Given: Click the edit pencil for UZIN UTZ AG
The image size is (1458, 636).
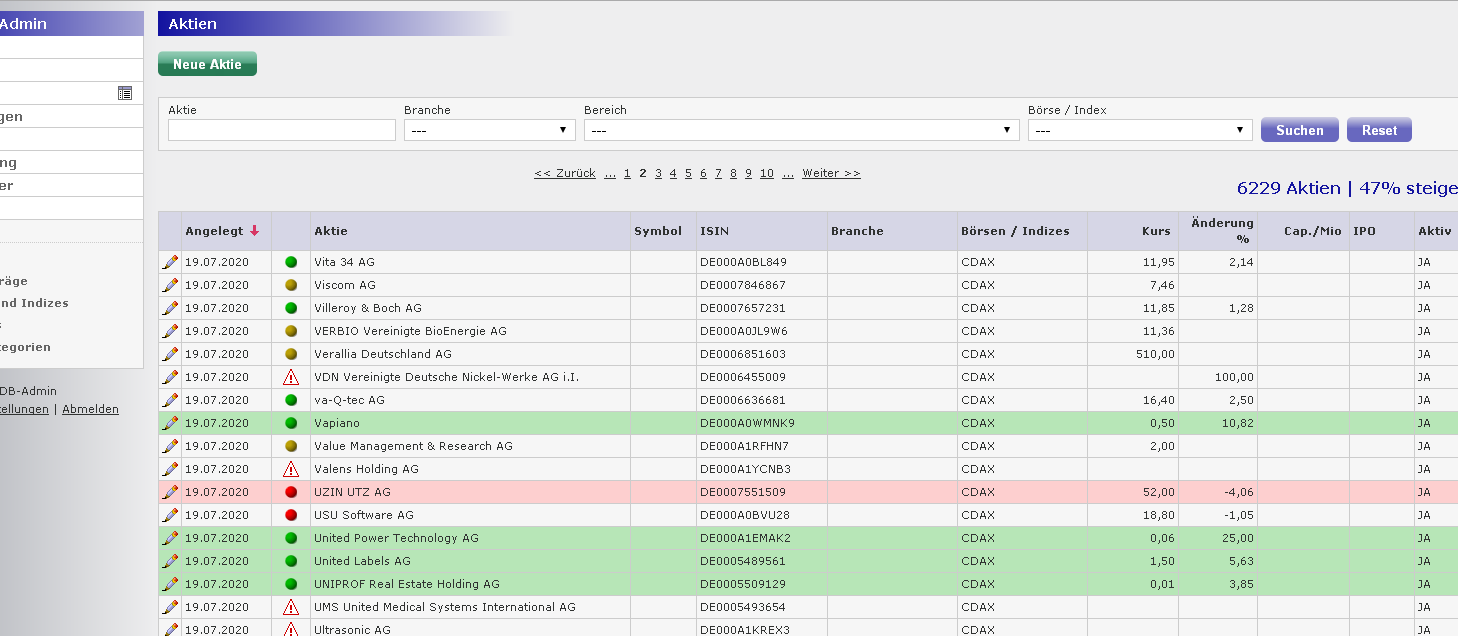Looking at the screenshot, I should click(x=170, y=492).
